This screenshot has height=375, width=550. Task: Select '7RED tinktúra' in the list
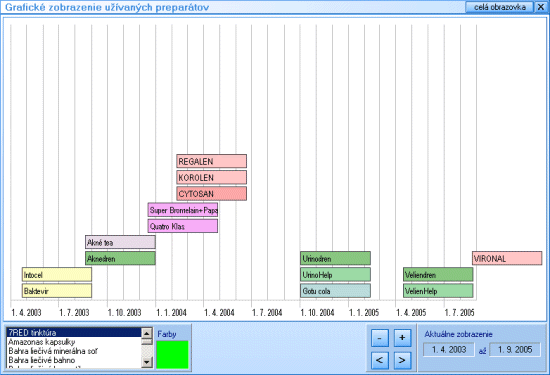[74, 333]
